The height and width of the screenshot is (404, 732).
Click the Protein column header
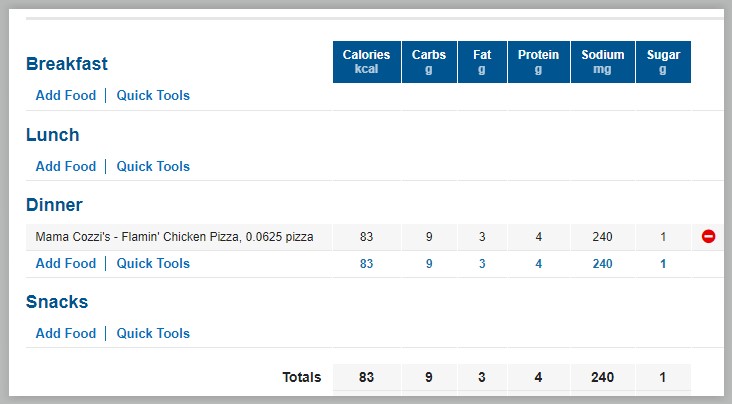pos(539,62)
